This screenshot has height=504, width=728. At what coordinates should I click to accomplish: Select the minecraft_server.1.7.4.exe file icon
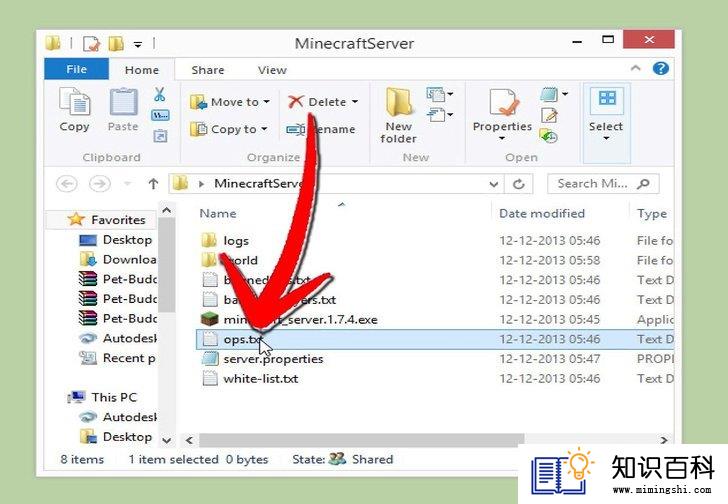[x=210, y=319]
